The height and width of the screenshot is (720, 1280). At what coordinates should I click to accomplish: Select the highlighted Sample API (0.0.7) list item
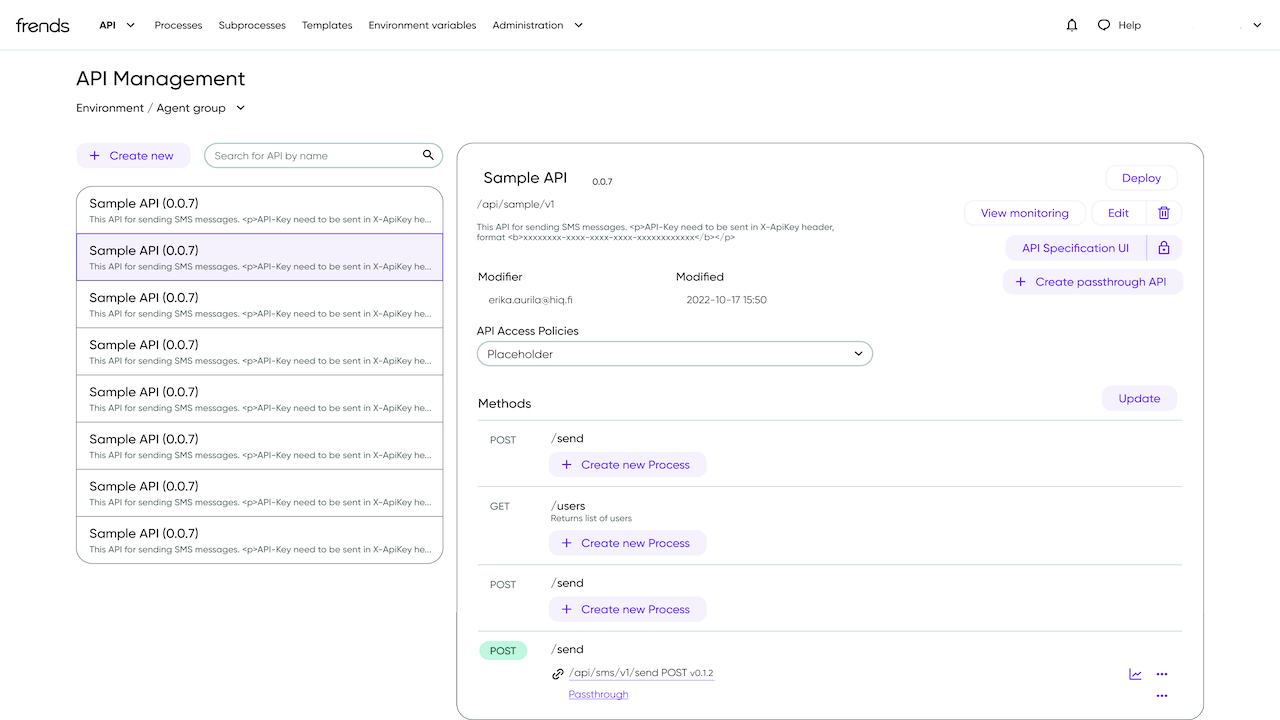tap(260, 257)
